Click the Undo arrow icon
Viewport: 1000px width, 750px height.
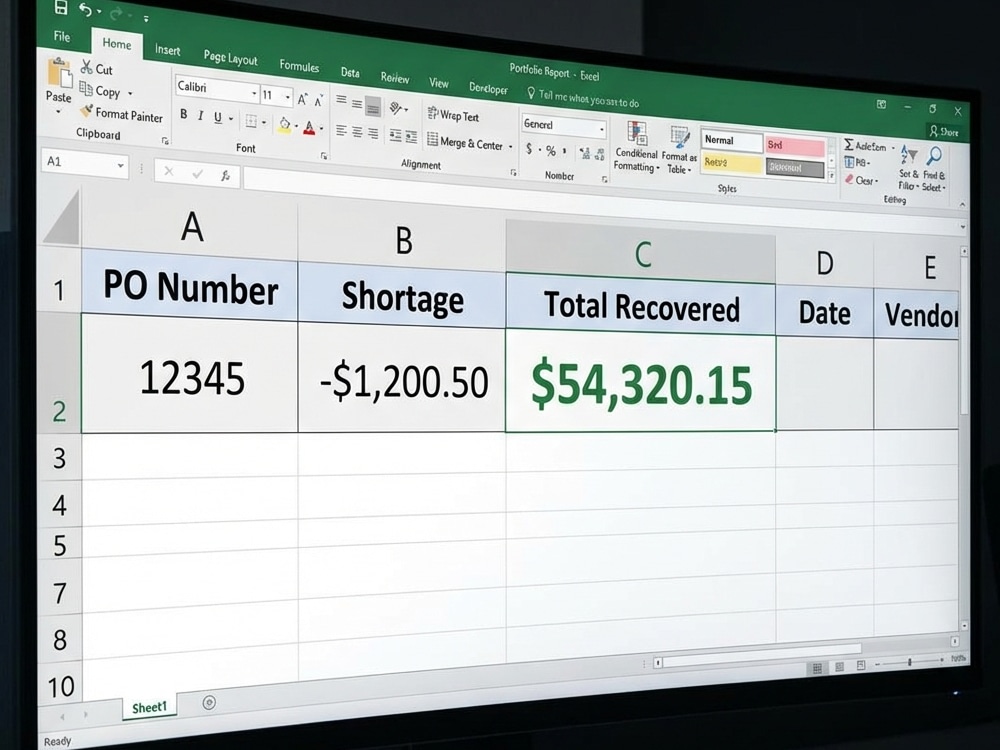86,10
